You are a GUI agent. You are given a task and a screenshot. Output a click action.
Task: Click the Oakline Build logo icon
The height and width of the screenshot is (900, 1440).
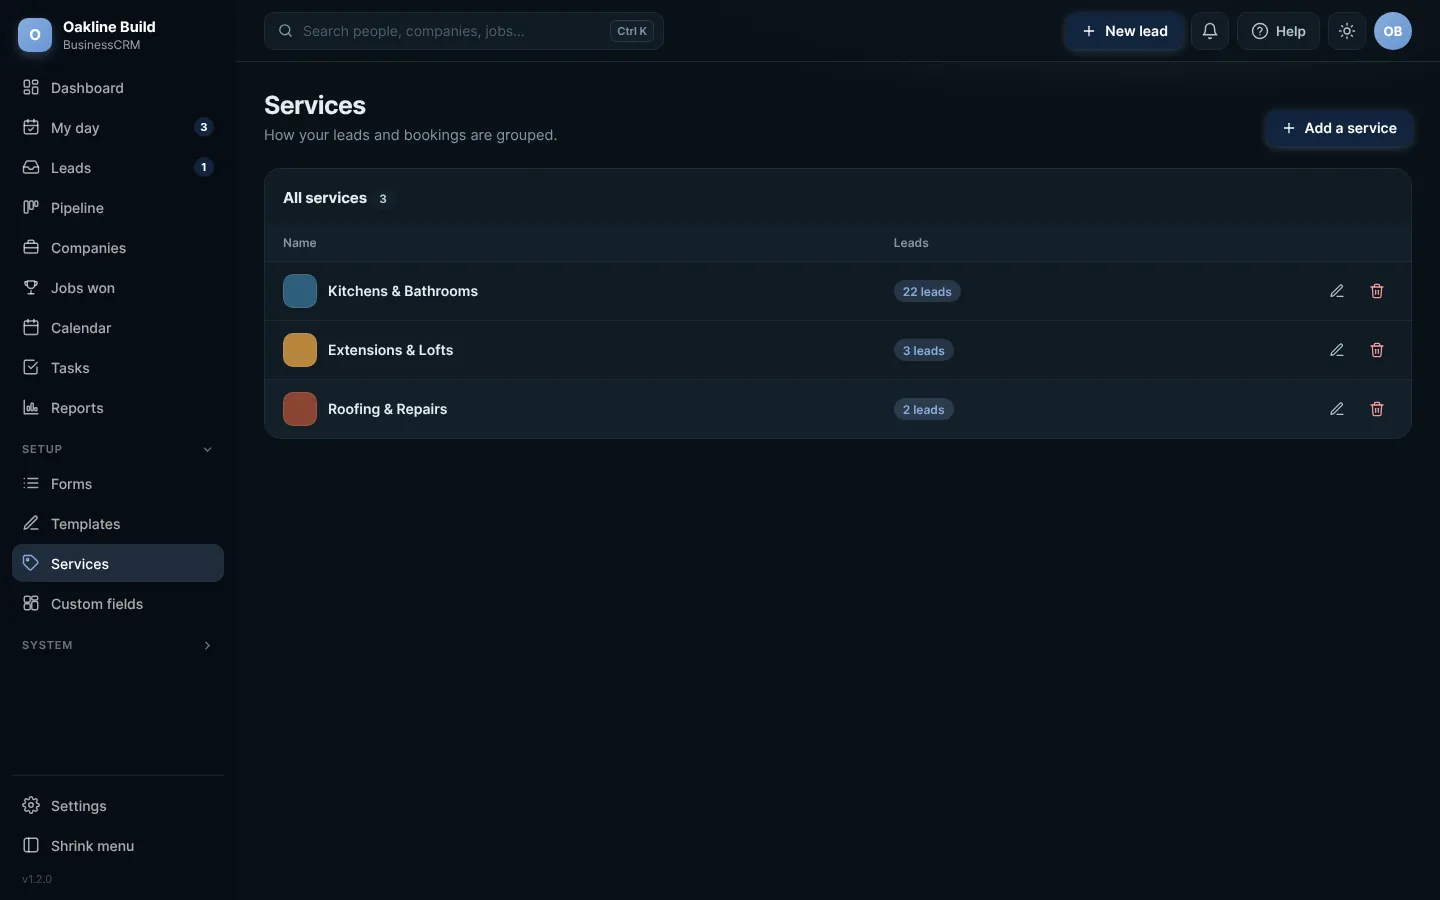point(35,35)
